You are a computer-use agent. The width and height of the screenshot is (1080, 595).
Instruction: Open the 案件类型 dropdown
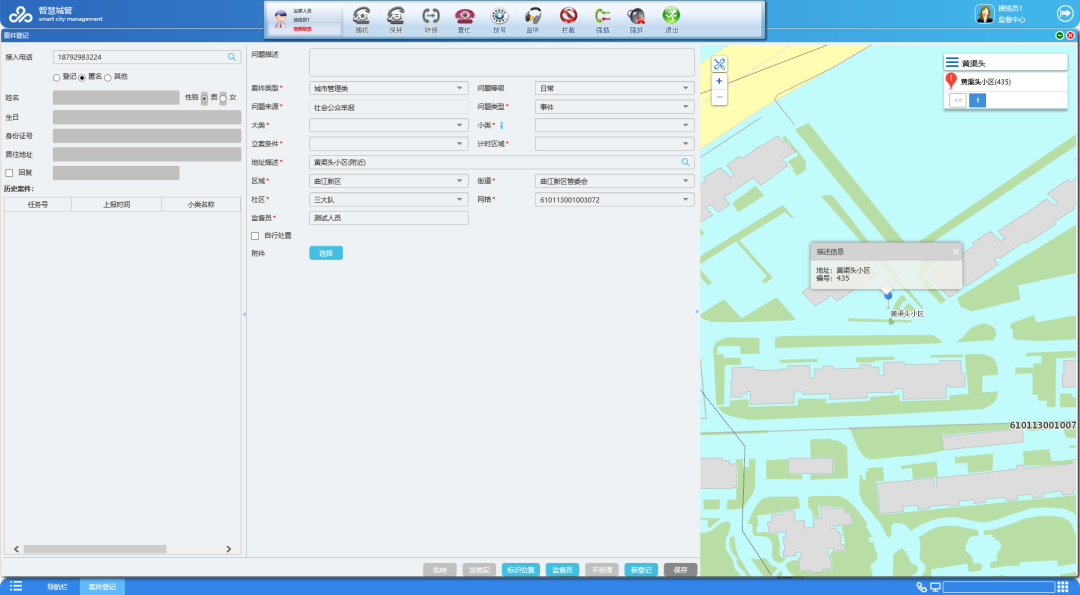[x=389, y=88]
